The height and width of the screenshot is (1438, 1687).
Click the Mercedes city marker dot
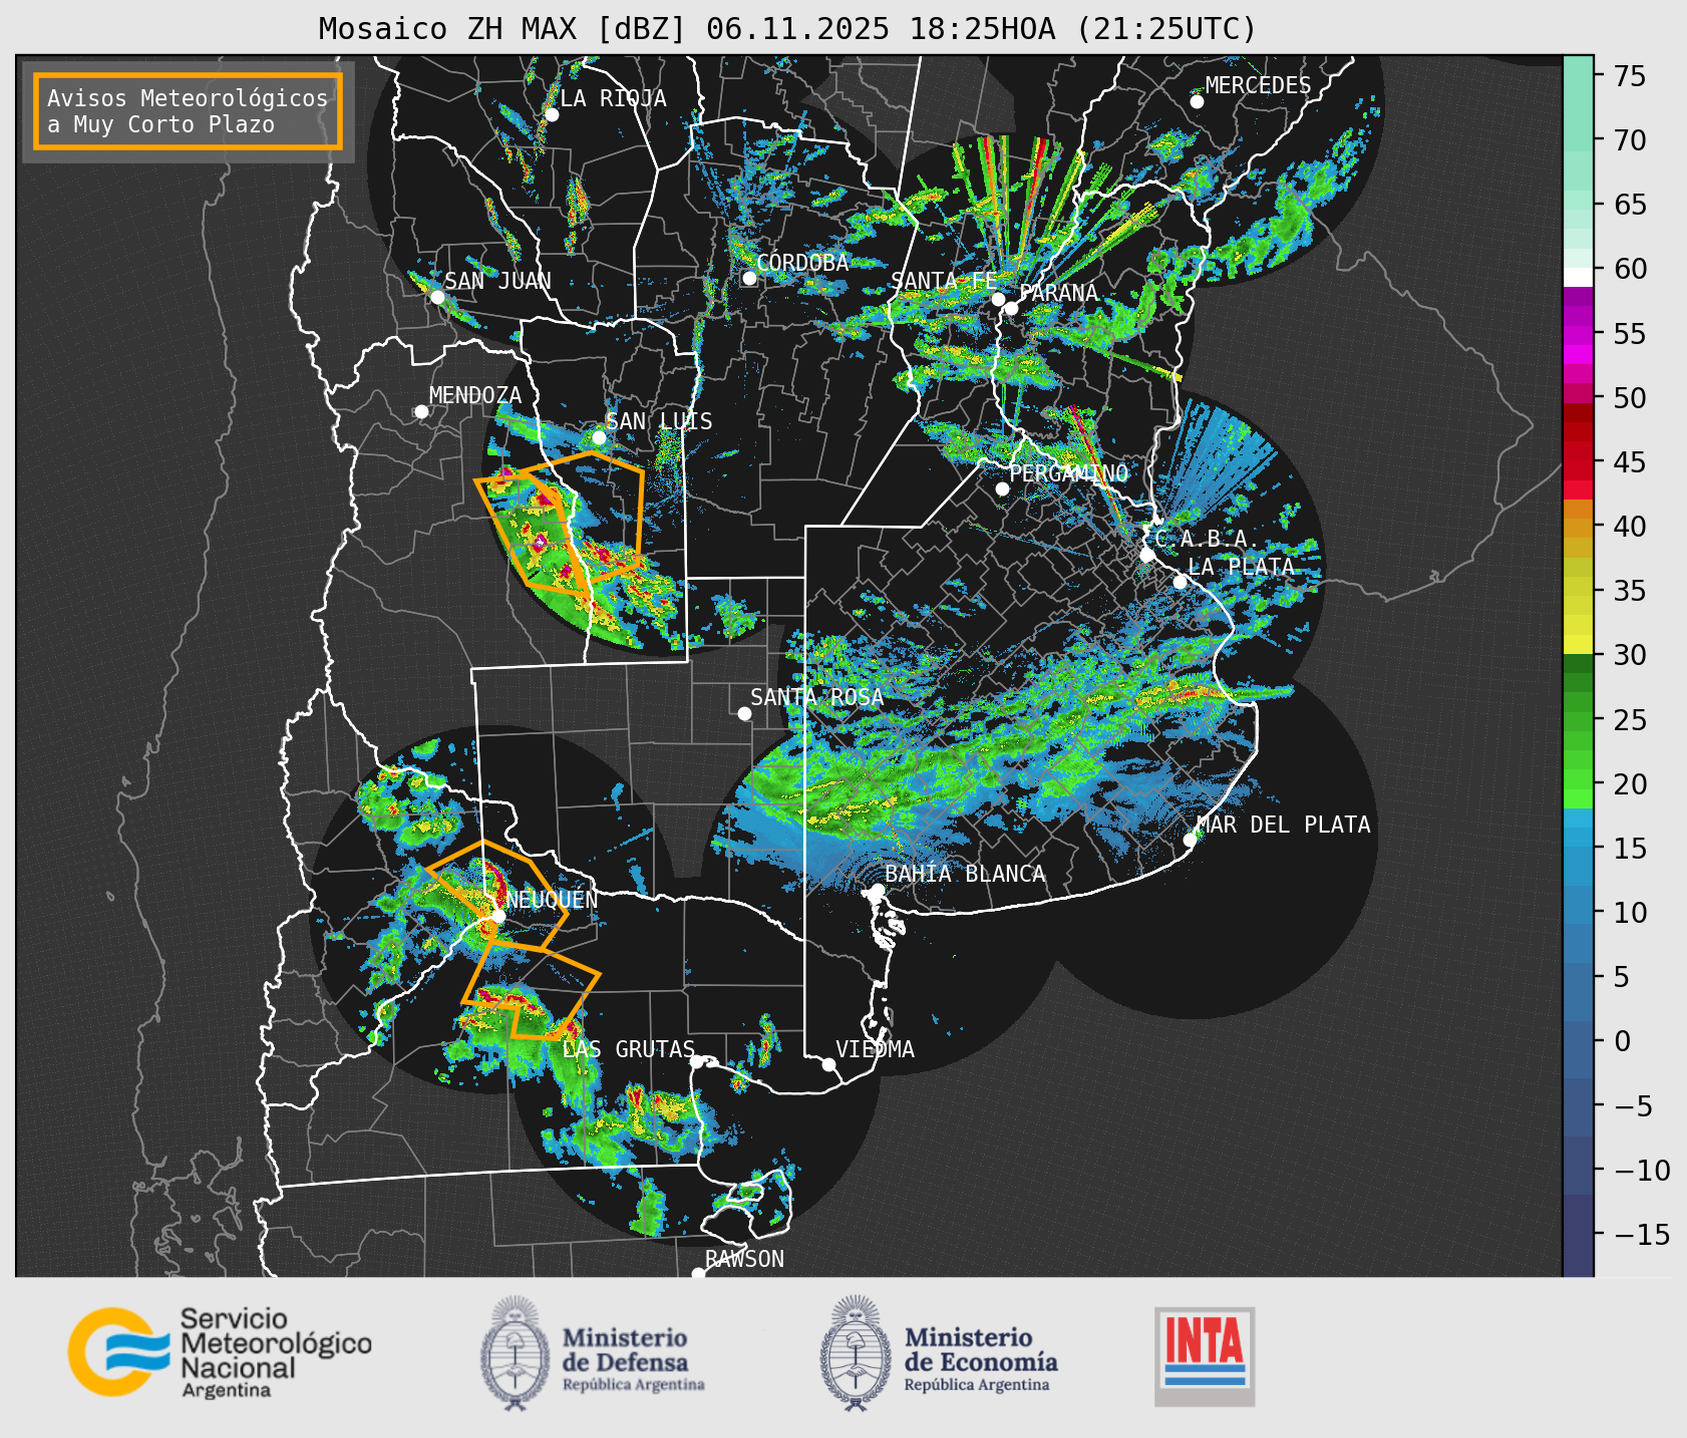pyautogui.click(x=1197, y=101)
